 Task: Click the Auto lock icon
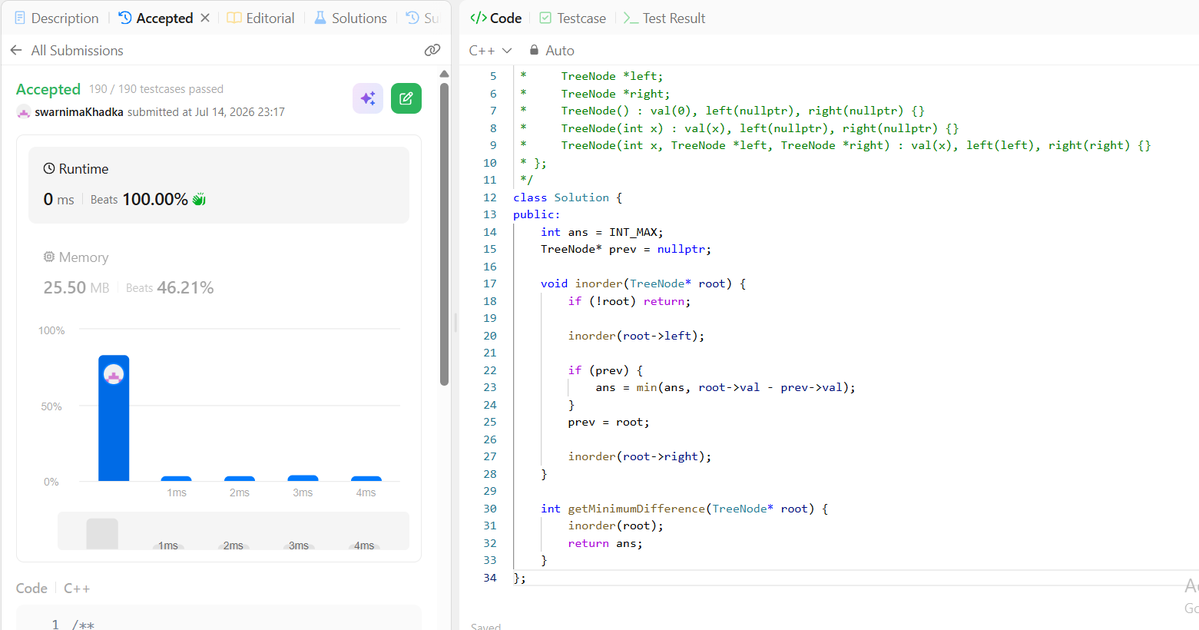click(x=534, y=50)
